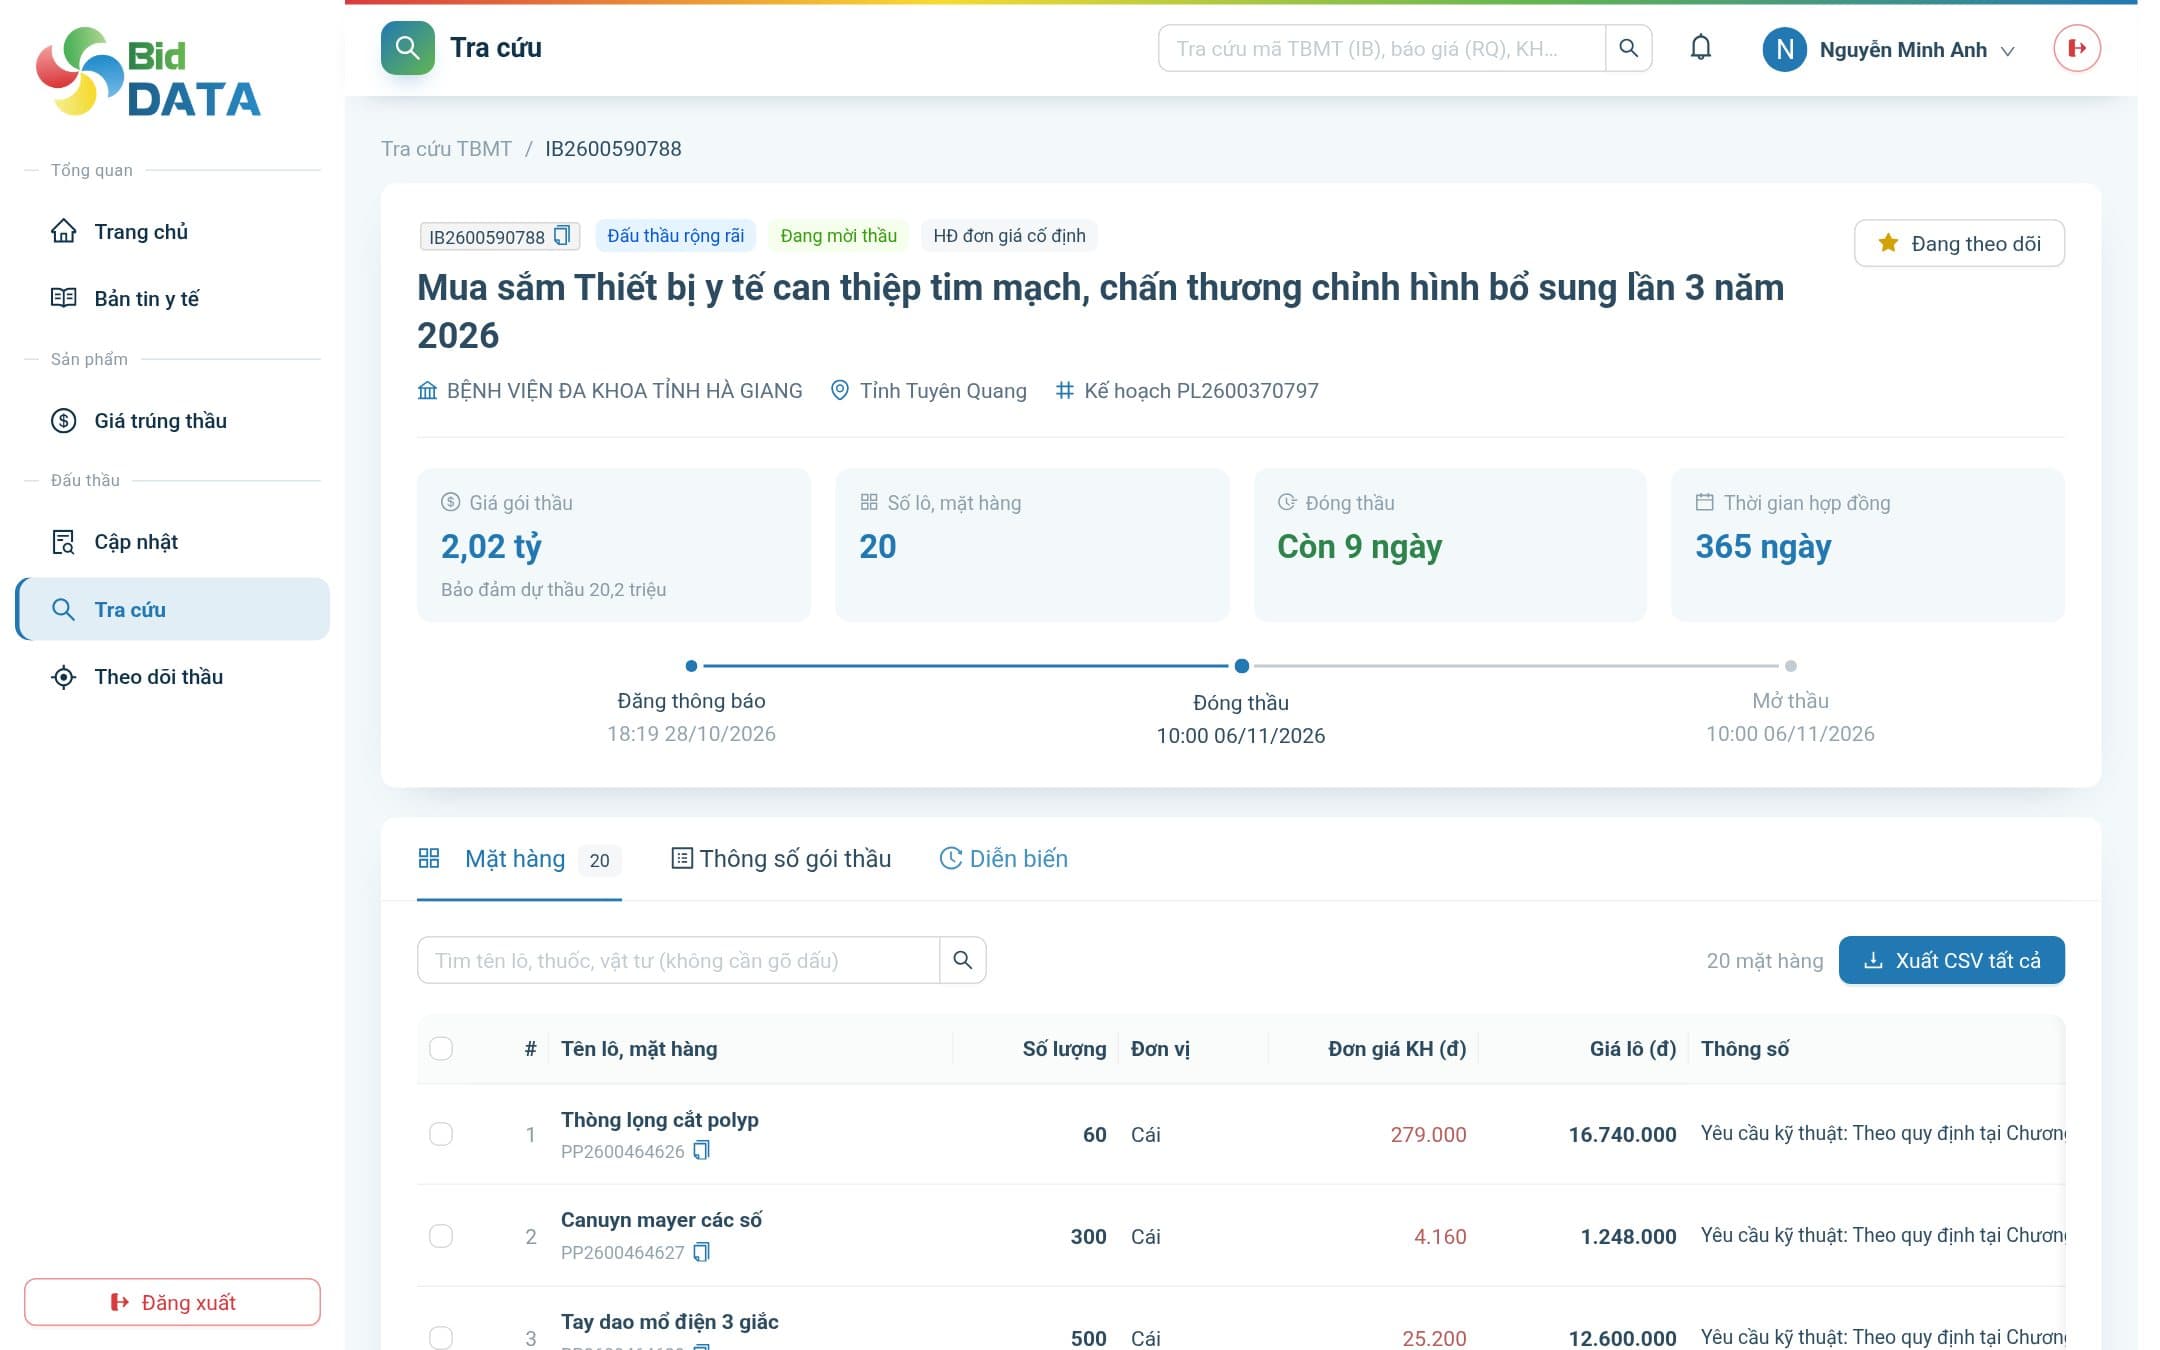Click the green Tra cứu header icon

(407, 48)
